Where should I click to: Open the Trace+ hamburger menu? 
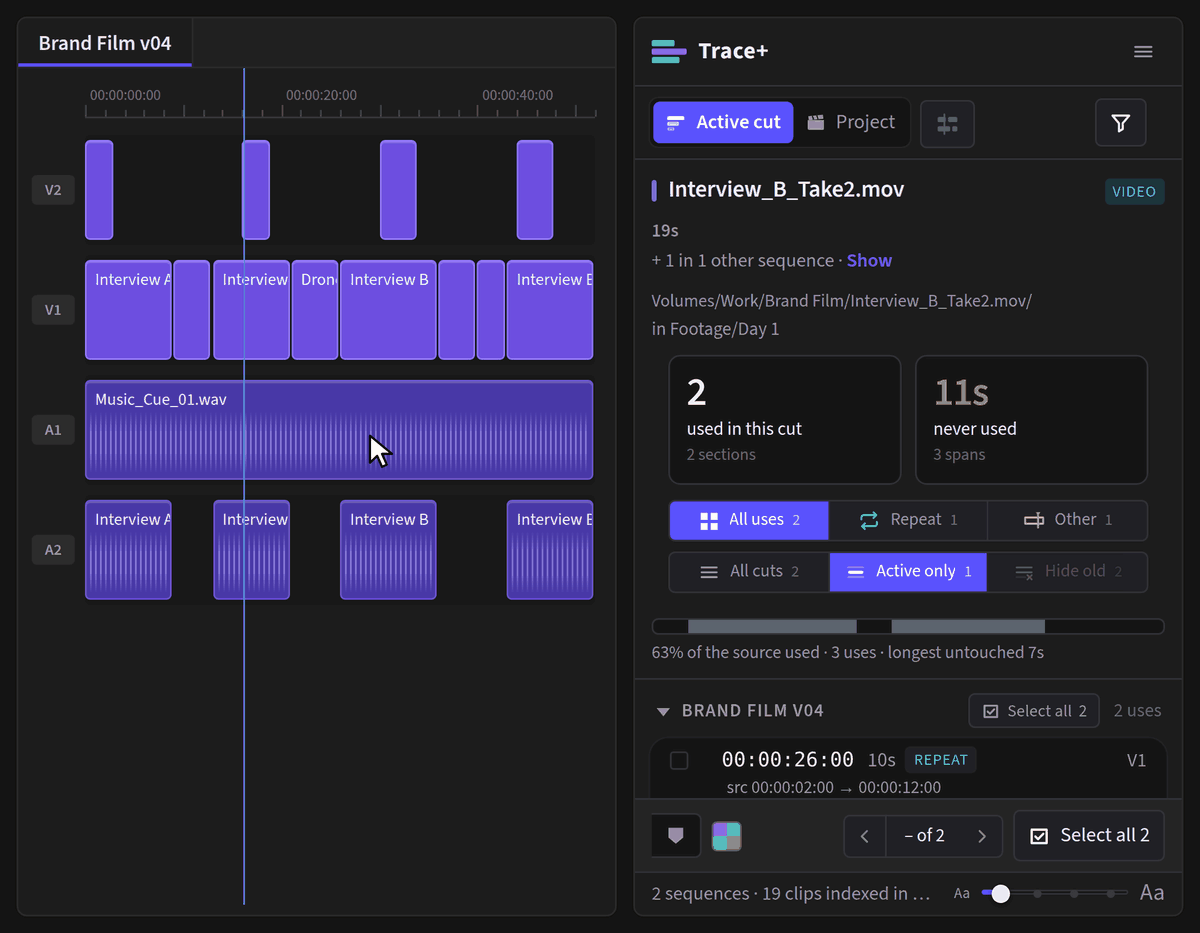[x=1143, y=51]
